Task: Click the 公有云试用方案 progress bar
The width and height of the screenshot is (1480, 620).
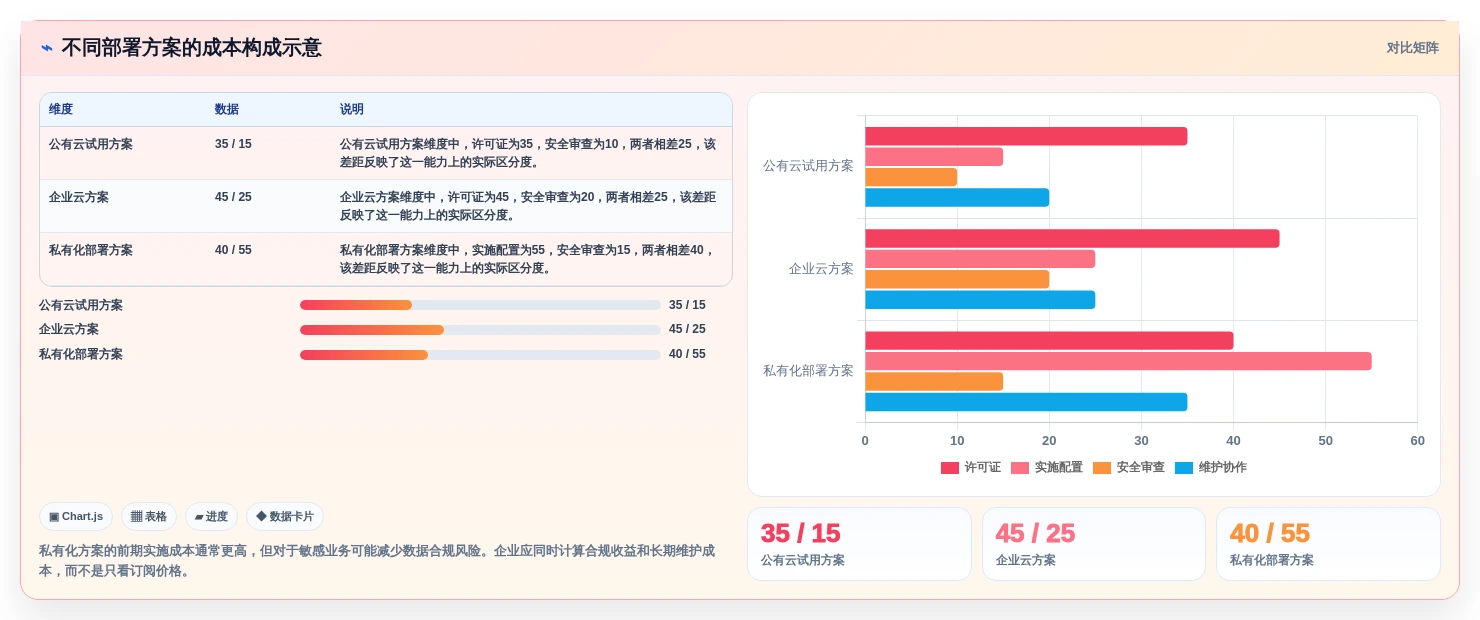Action: tap(480, 305)
